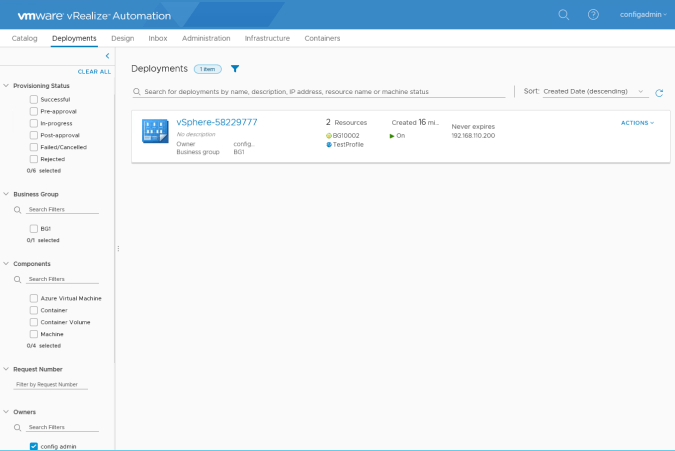The image size is (675, 451).
Task: Click the Components search filter magnifier
Action: (17, 279)
